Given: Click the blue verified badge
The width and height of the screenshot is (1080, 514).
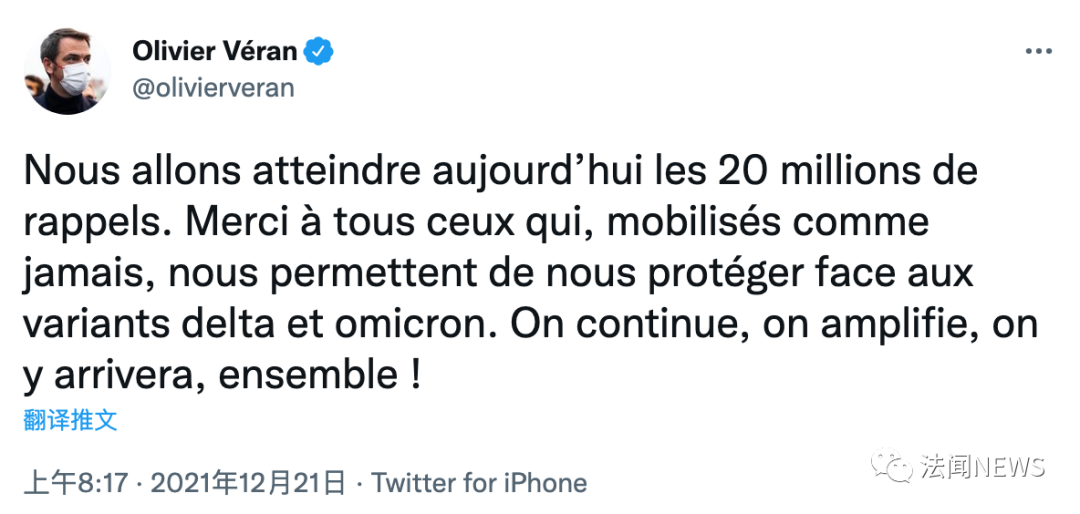Looking at the screenshot, I should coord(320,51).
